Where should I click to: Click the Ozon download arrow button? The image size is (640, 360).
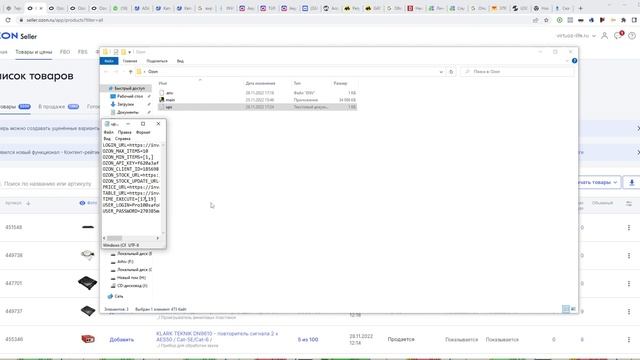(x=631, y=182)
